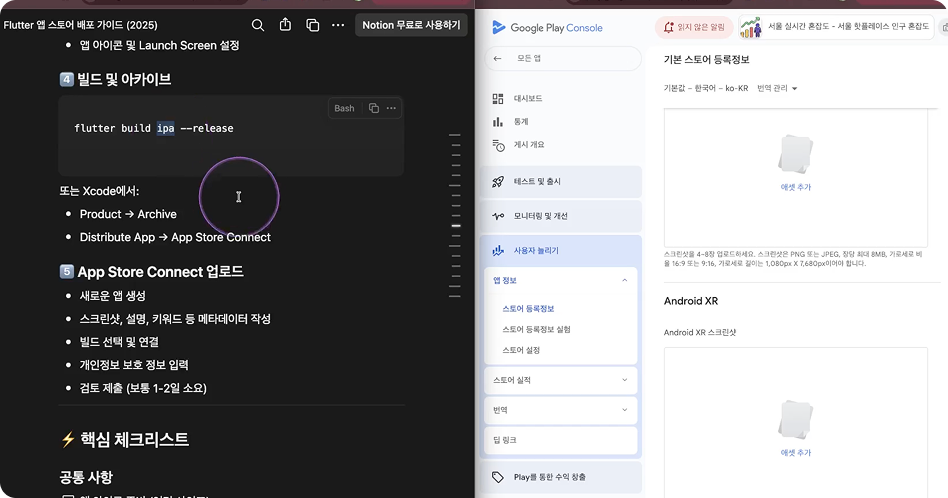Viewport: 948px width, 498px height.
Task: Click the share icon in Notion header
Action: coord(285,25)
